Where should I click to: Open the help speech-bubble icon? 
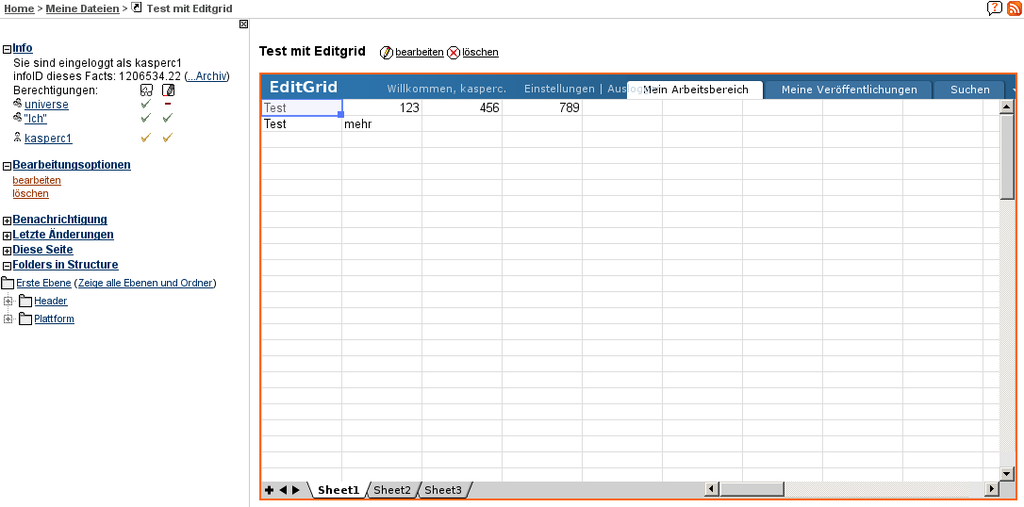pyautogui.click(x=994, y=8)
